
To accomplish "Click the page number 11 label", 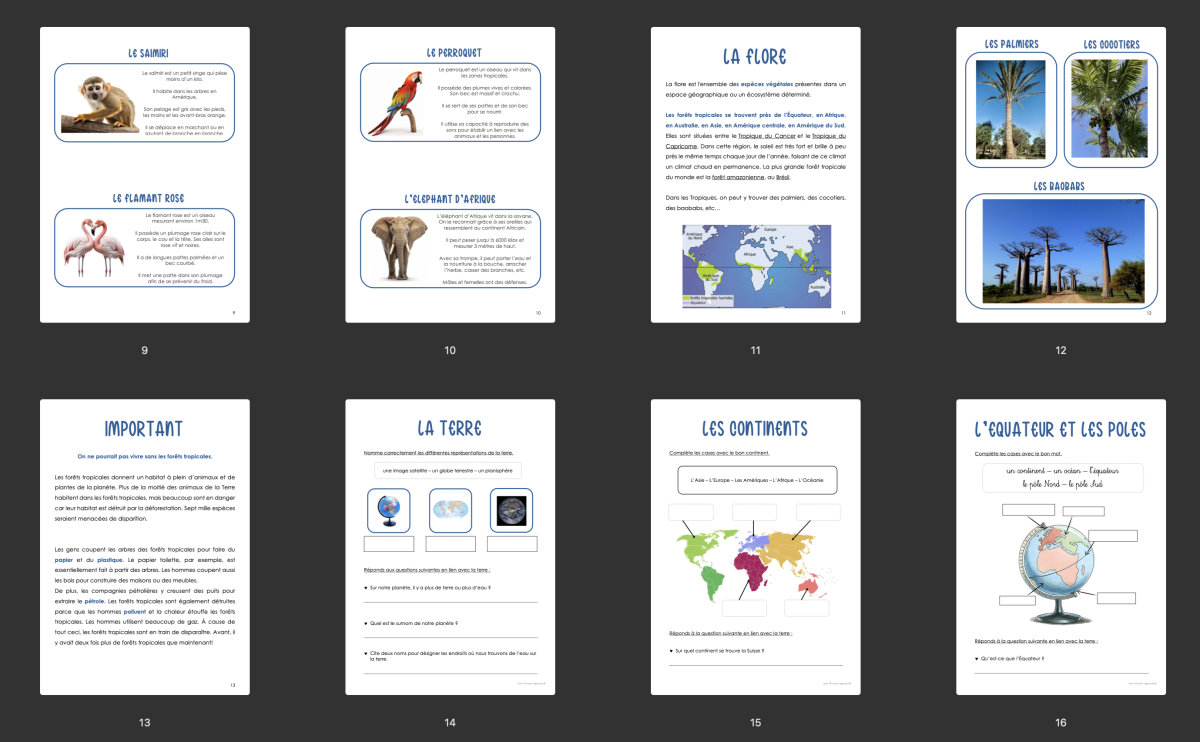I will 755,350.
